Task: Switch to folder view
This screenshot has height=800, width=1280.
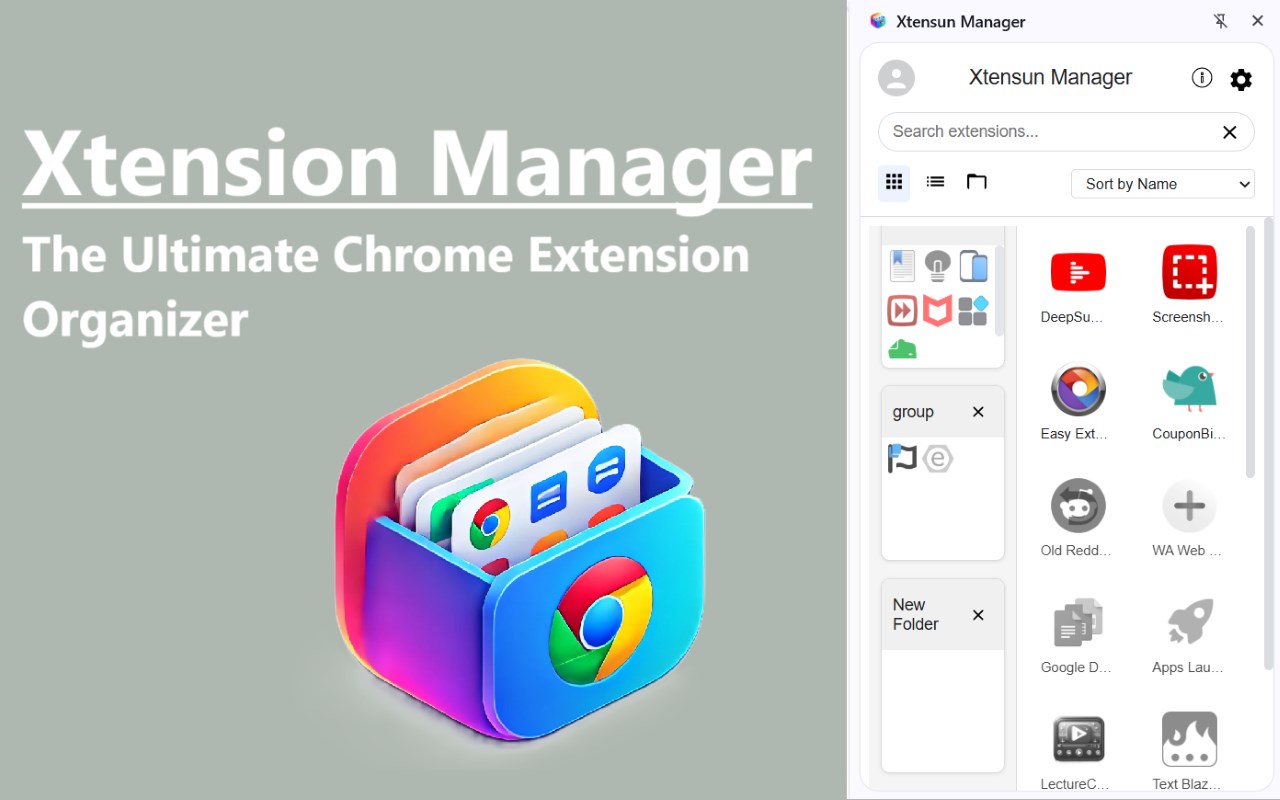Action: (976, 182)
